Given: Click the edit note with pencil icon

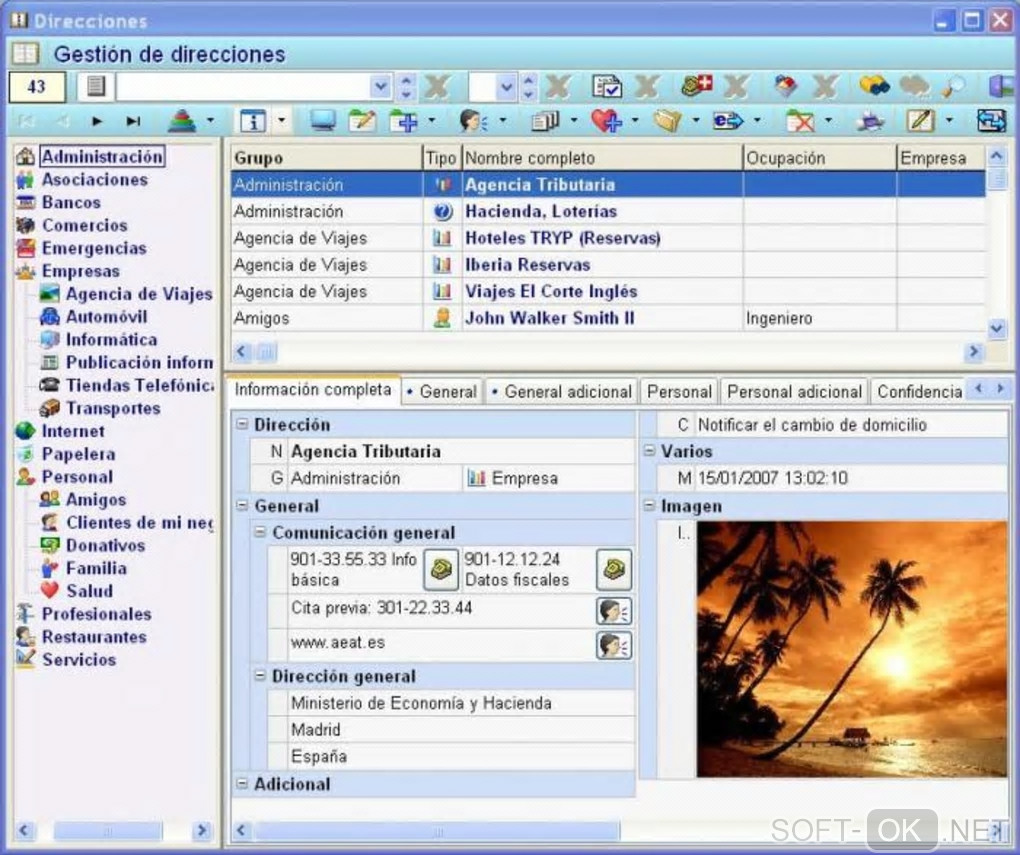Looking at the screenshot, I should pyautogui.click(x=362, y=121).
